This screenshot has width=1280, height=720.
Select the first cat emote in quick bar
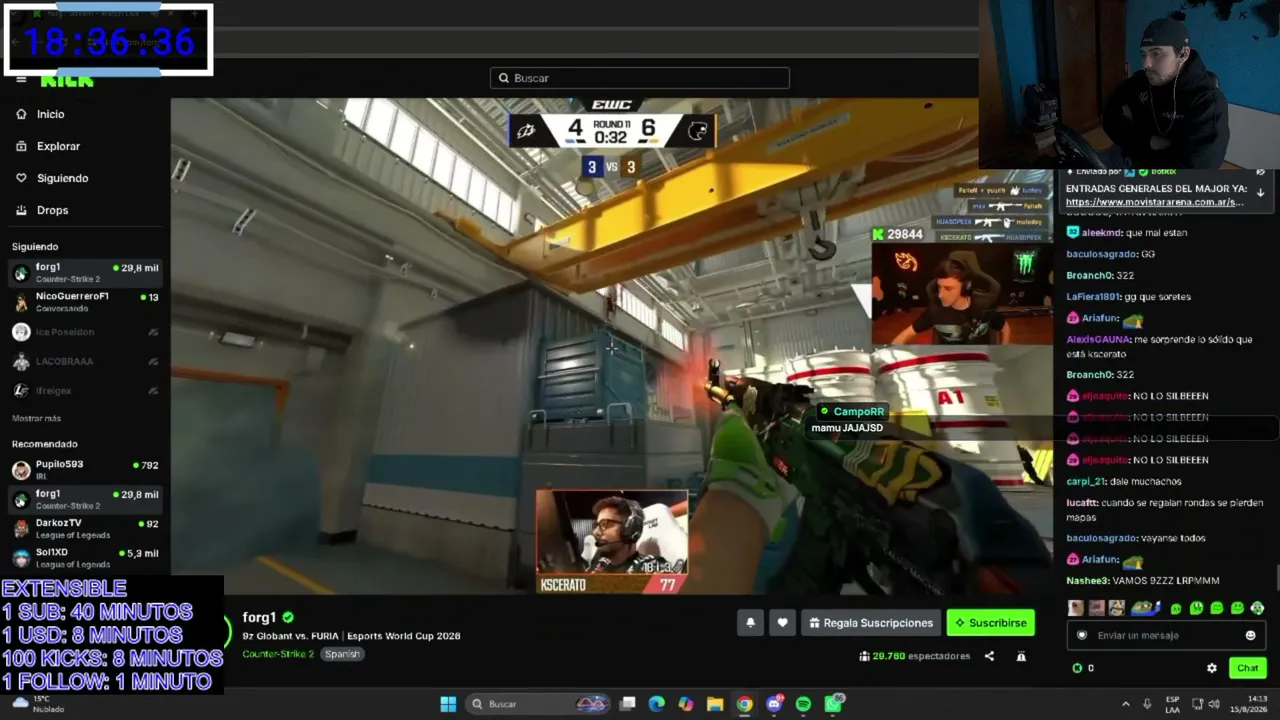point(1075,608)
